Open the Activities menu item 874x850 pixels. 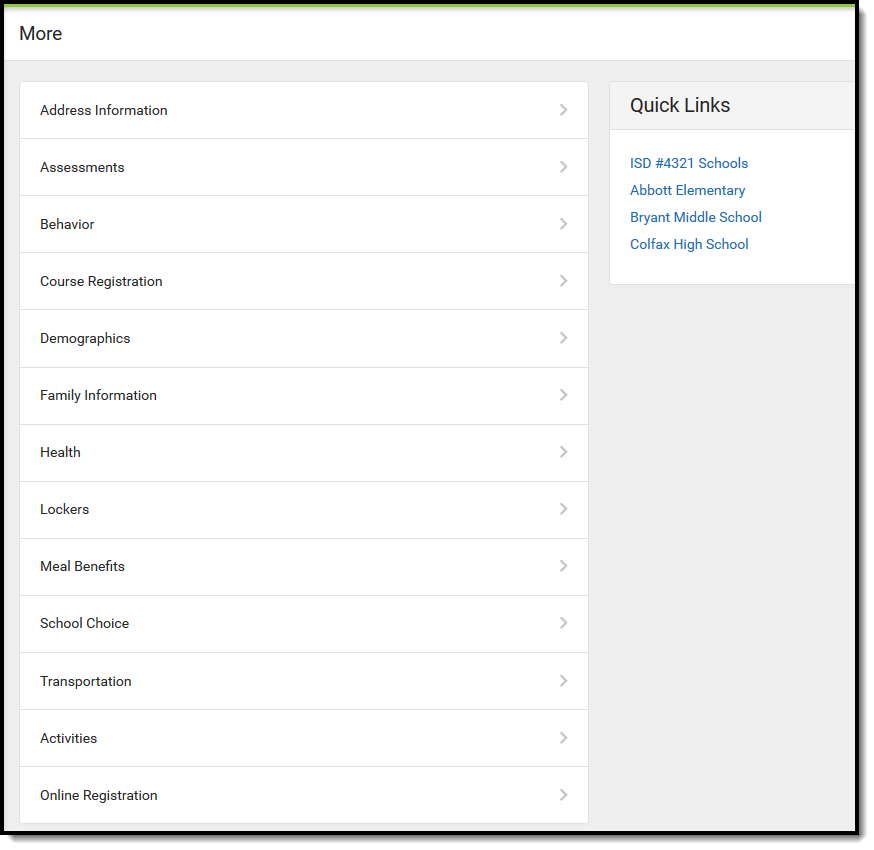304,738
